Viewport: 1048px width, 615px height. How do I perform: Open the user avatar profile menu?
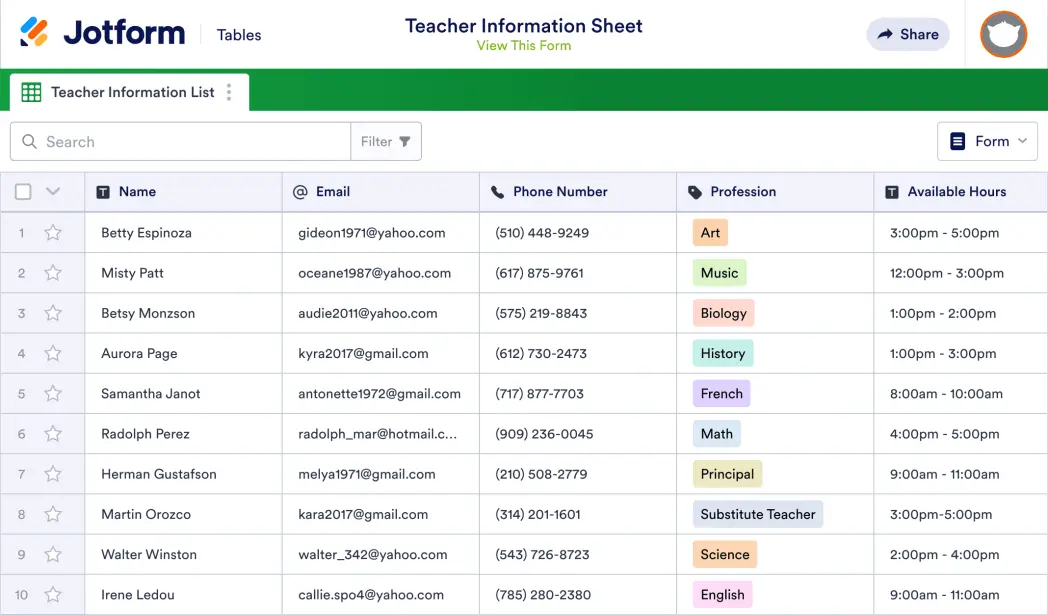click(x=1003, y=34)
